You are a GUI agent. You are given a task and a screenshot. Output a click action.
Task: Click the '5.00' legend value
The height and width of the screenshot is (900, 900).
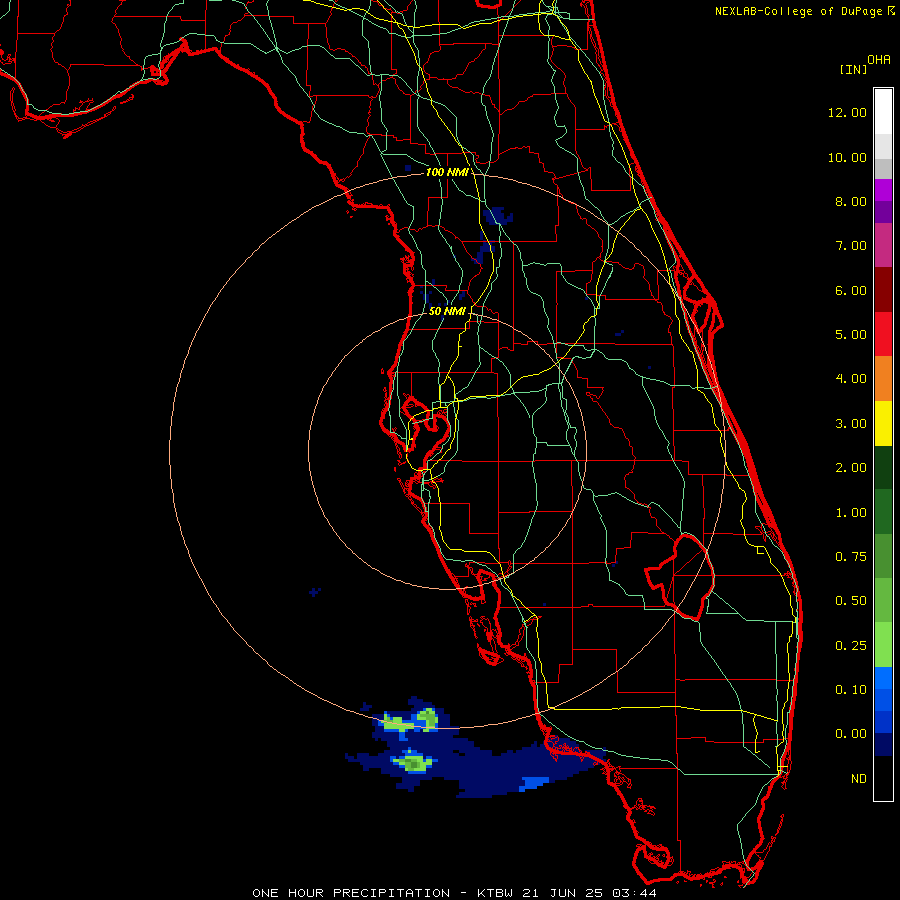[851, 335]
